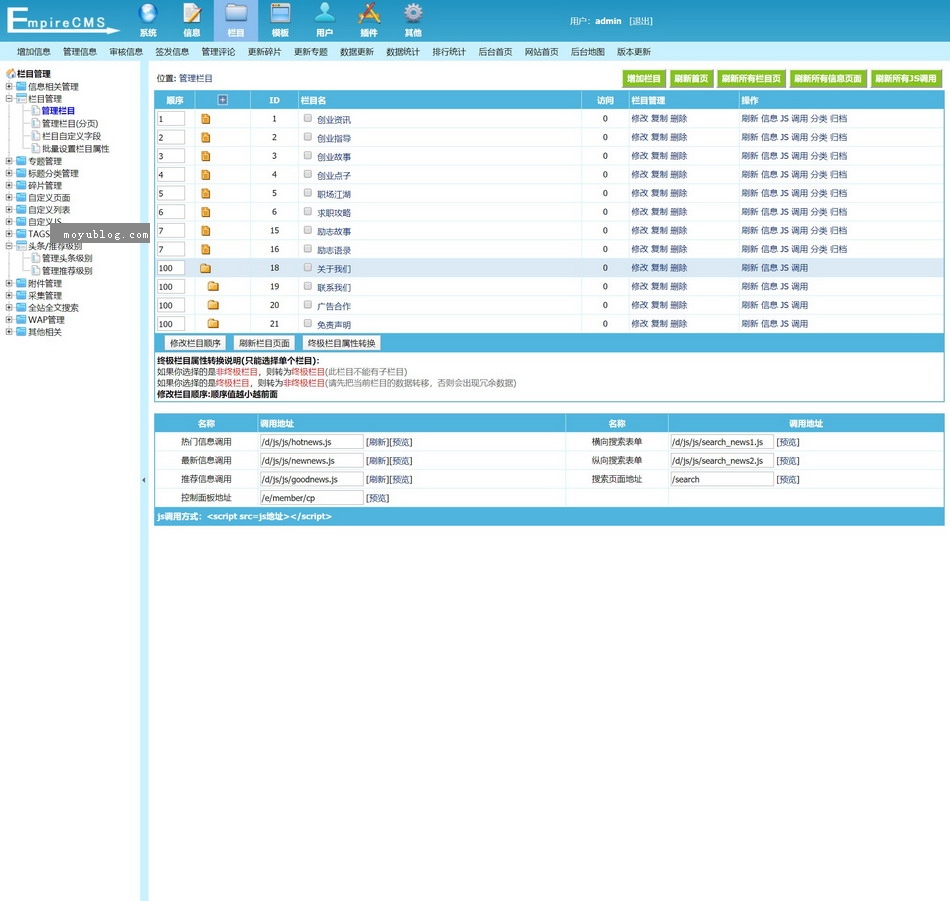Image resolution: width=950 pixels, height=901 pixels.
Task: Click the EmpireCMS logo
Action: (x=62, y=21)
